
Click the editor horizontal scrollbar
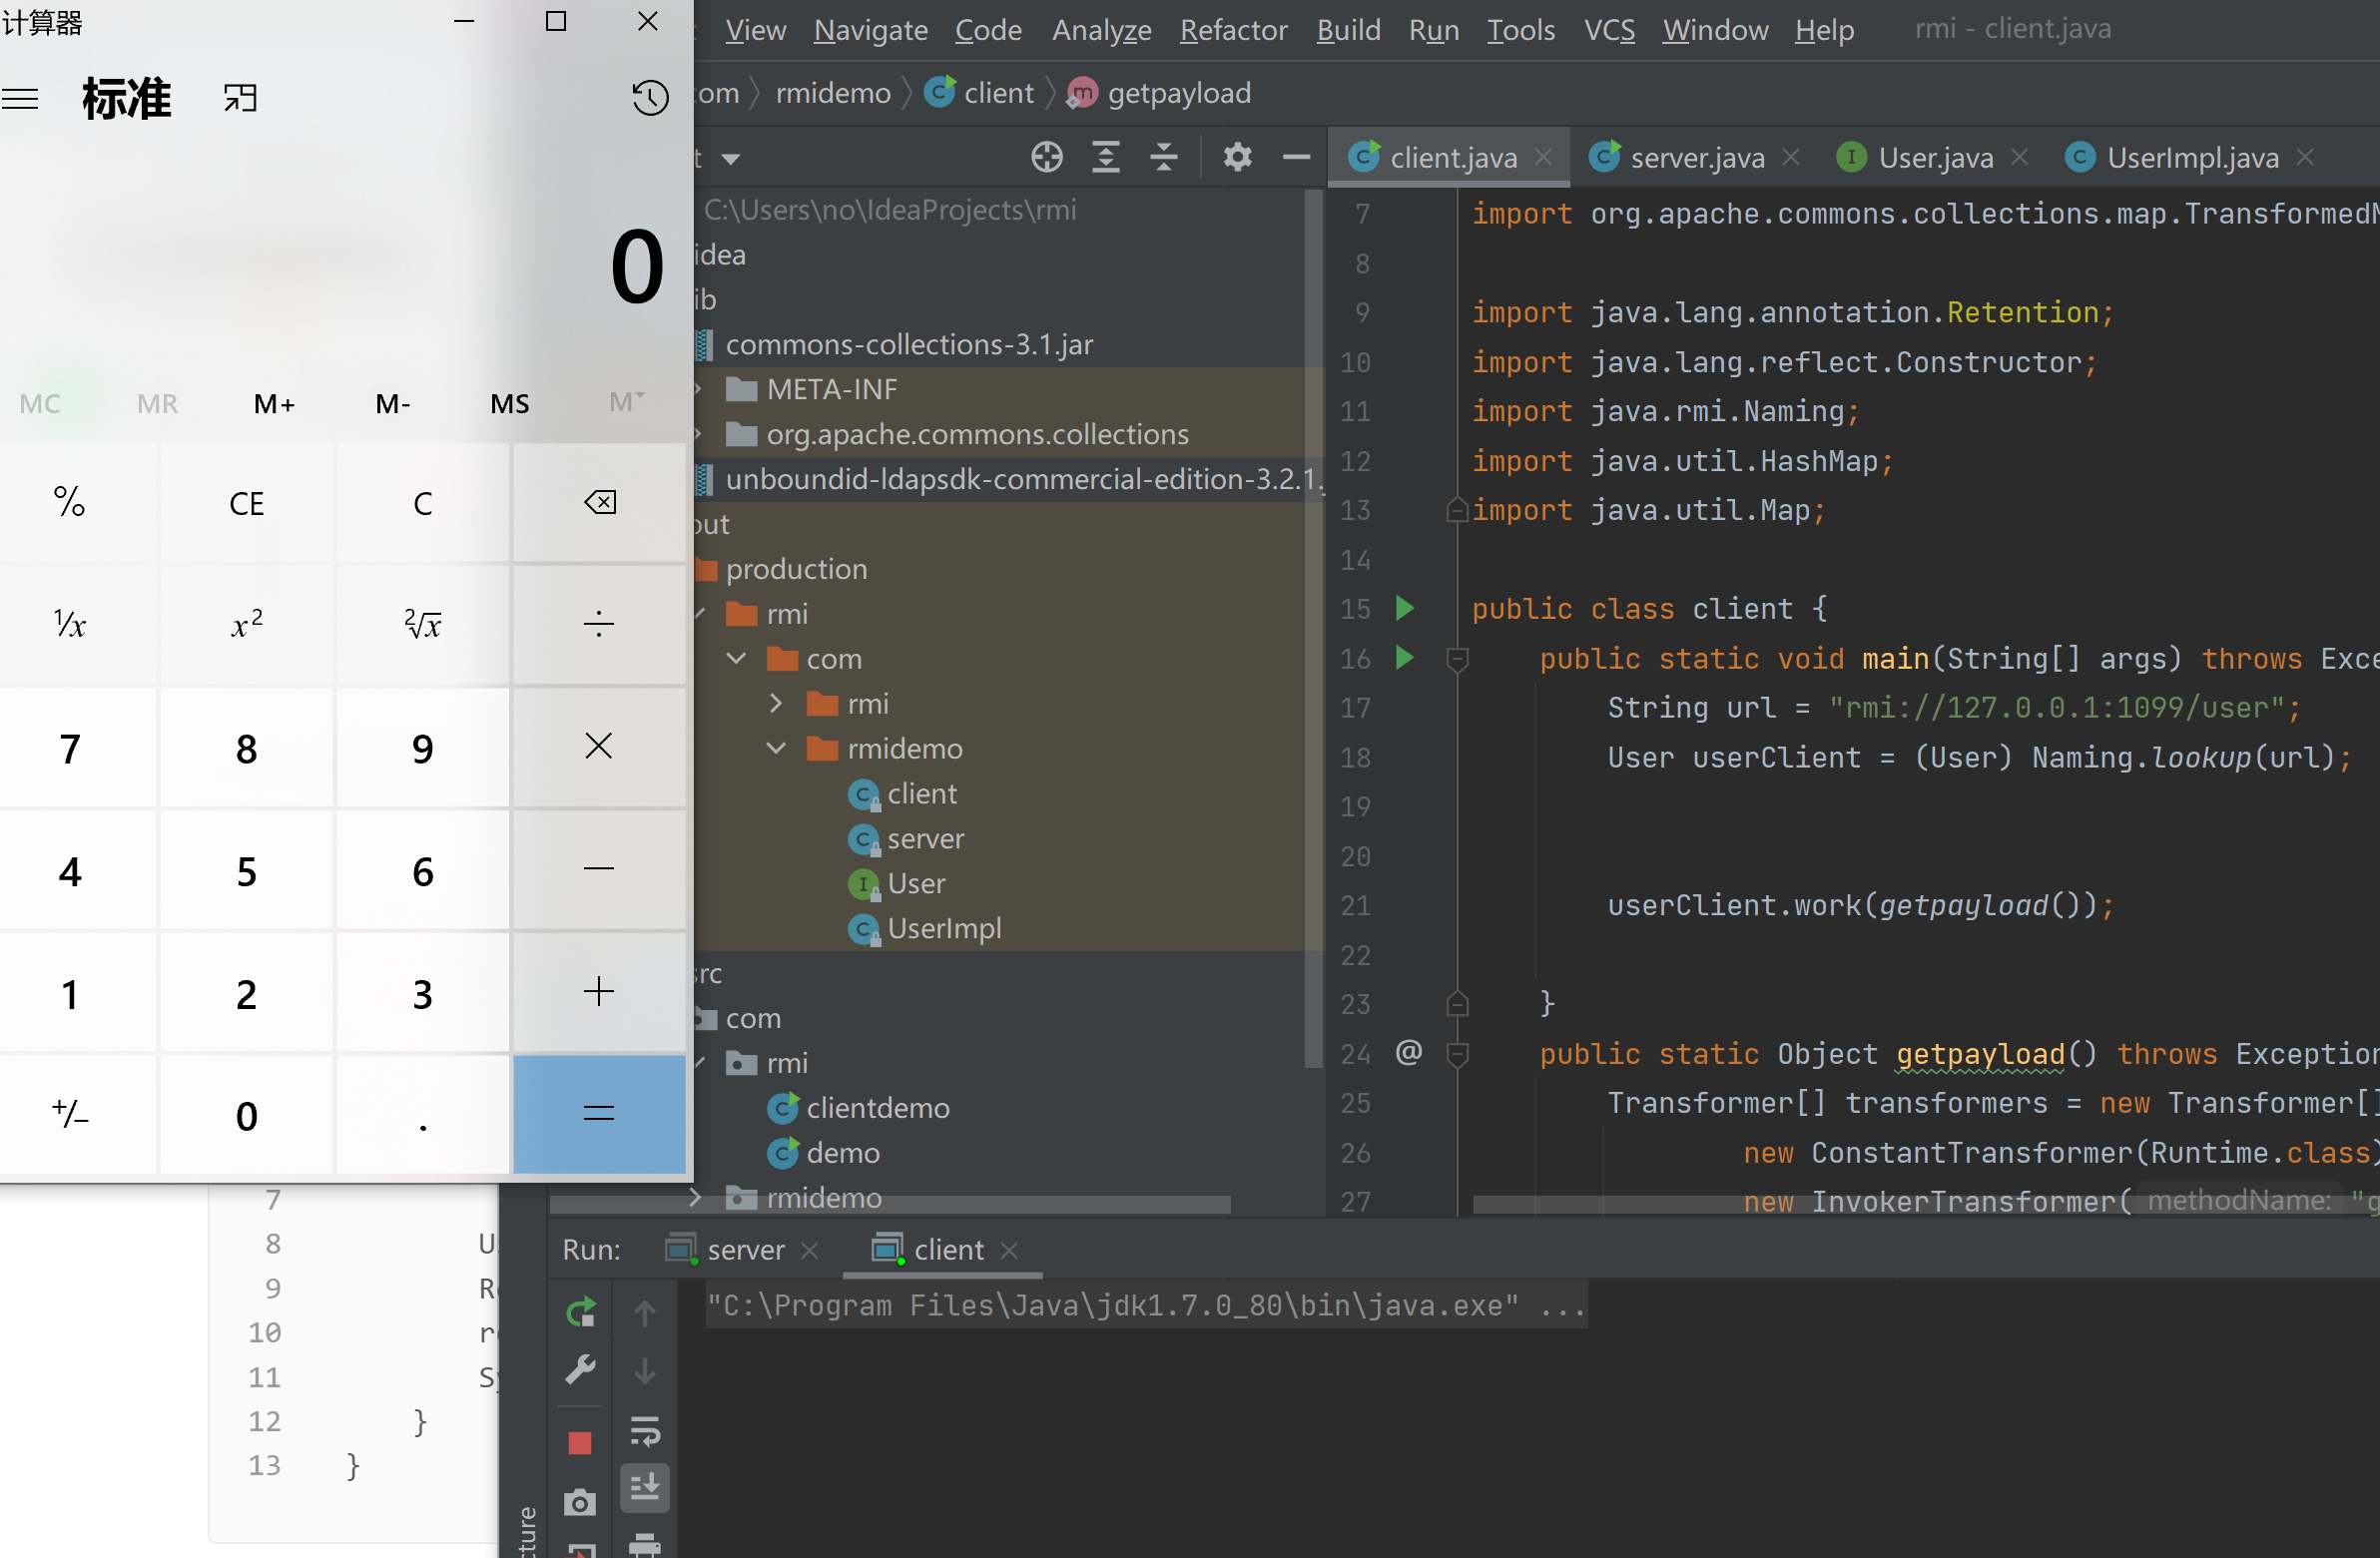[x=1925, y=1205]
